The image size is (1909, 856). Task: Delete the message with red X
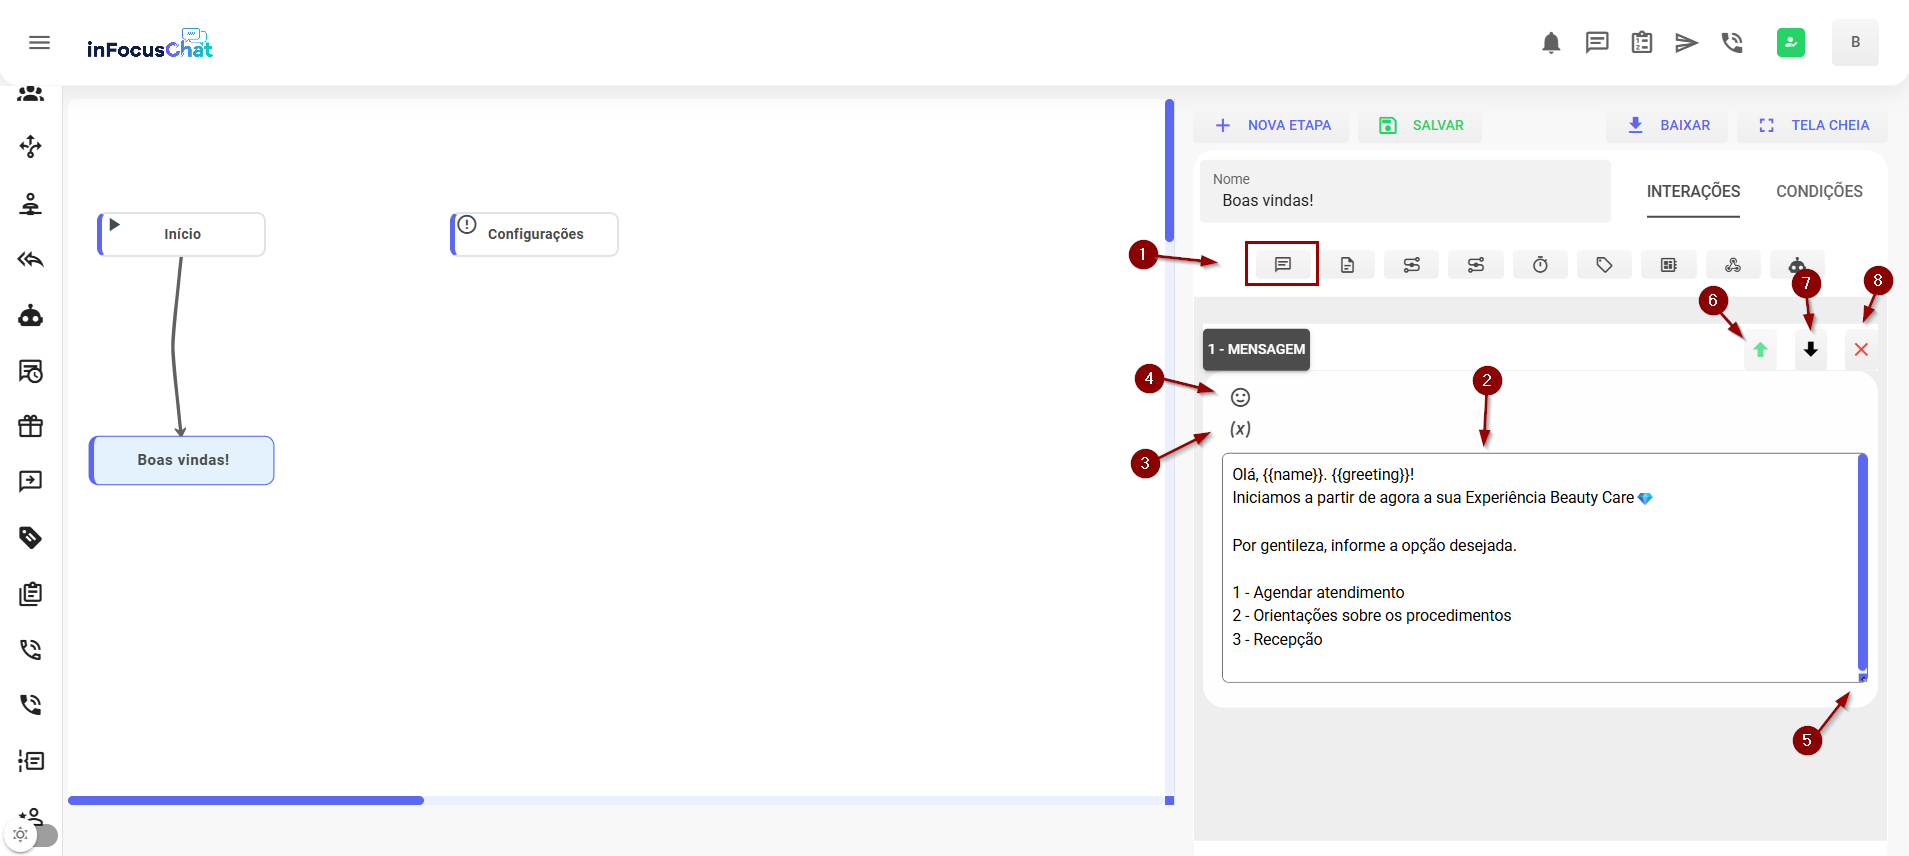pos(1860,350)
